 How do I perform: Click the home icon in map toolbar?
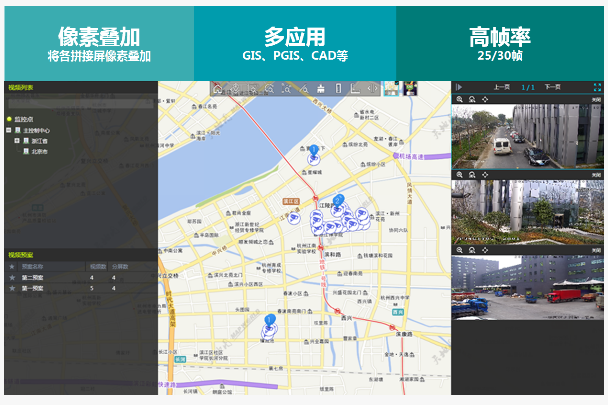(219, 89)
